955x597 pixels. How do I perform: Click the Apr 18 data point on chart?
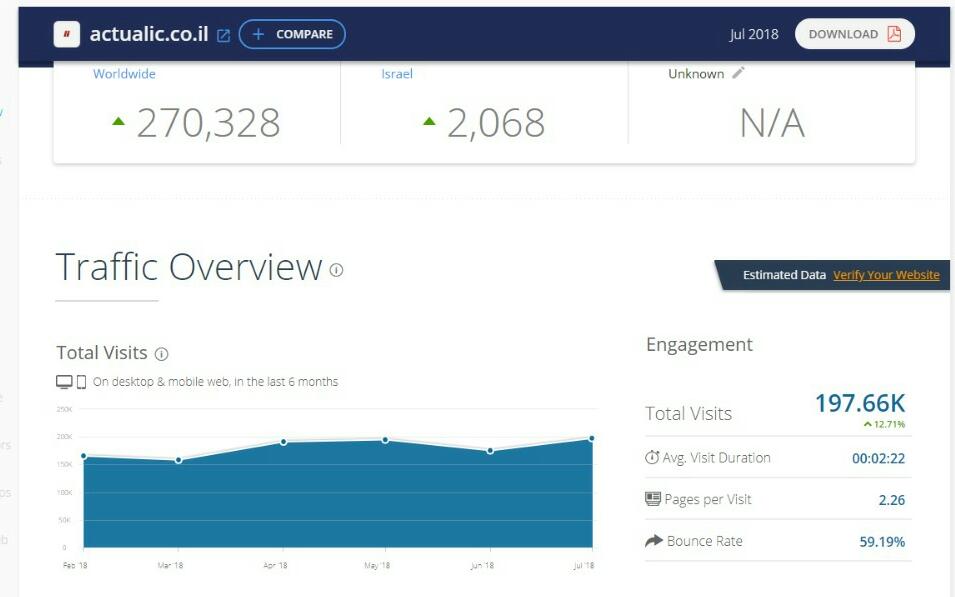click(284, 442)
